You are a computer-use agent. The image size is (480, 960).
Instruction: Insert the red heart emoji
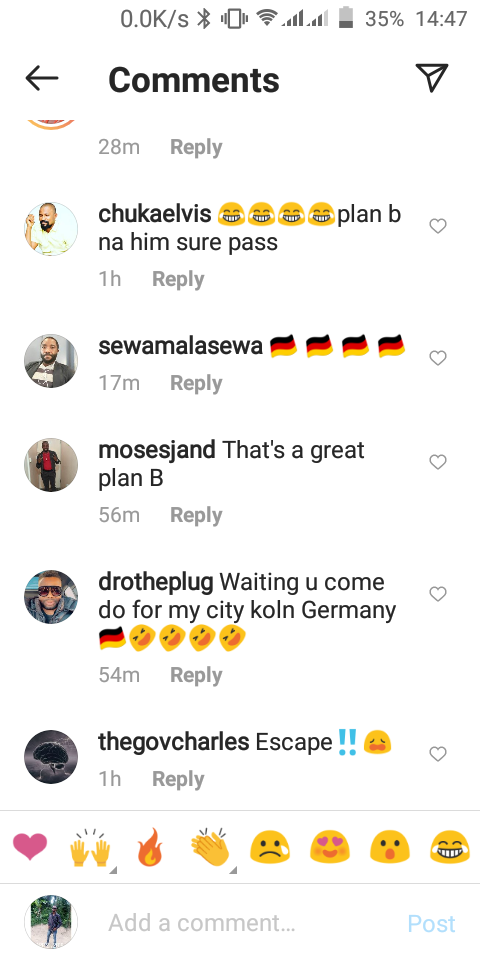pos(30,849)
